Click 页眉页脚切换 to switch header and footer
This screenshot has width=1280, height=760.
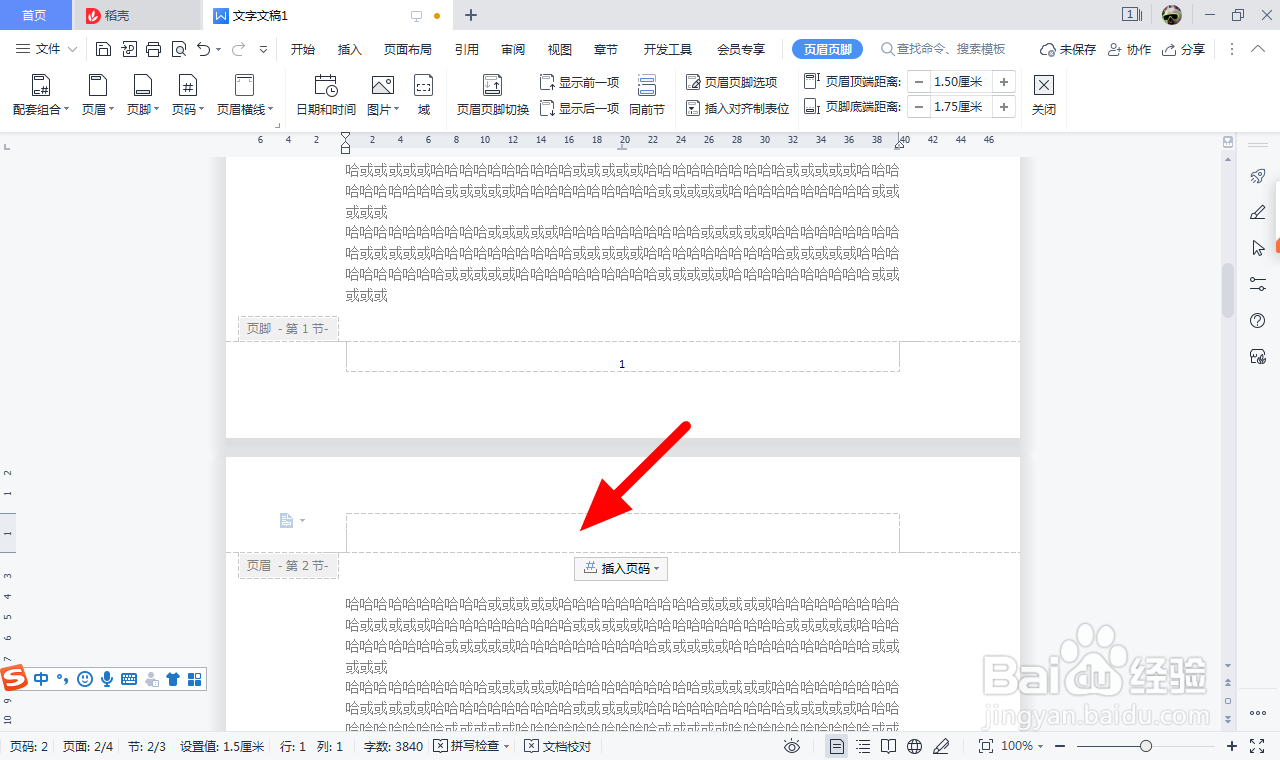pyautogui.click(x=493, y=96)
